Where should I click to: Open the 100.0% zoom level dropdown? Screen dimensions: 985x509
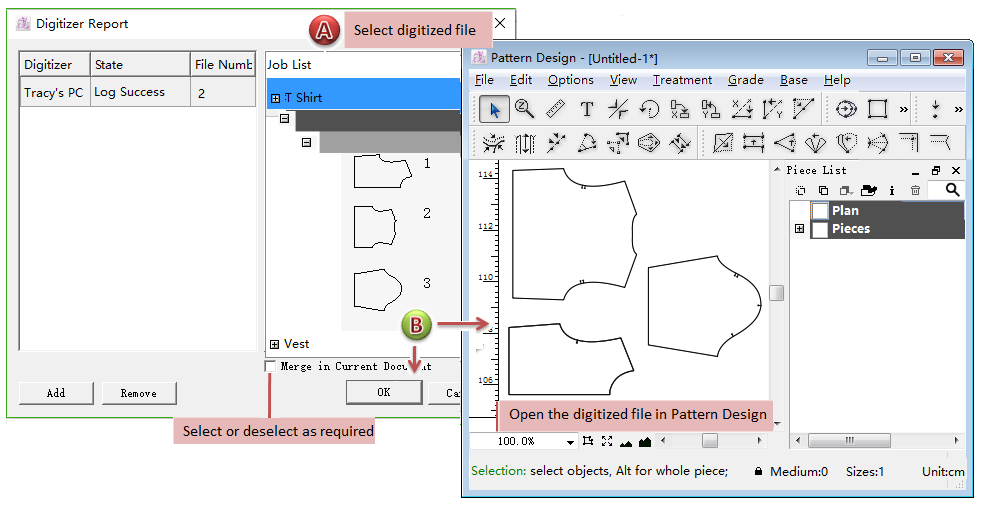point(571,442)
